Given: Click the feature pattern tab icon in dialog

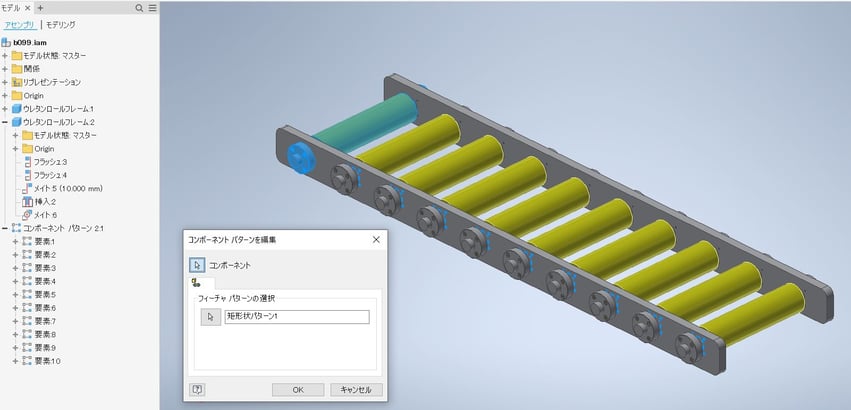Looking at the screenshot, I should click(x=196, y=283).
